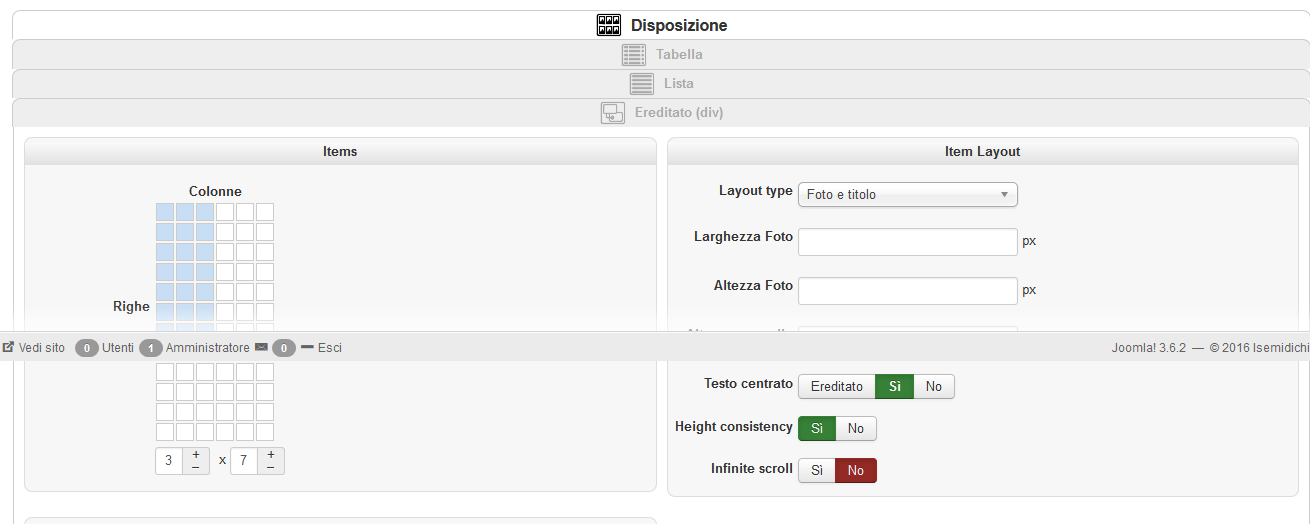Set Height consistency to No
The image size is (1310, 524).
pyautogui.click(x=856, y=429)
